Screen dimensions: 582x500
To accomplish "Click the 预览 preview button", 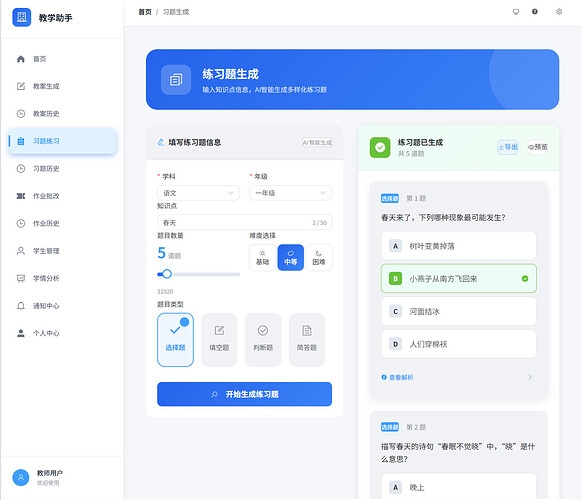I will click(x=537, y=147).
